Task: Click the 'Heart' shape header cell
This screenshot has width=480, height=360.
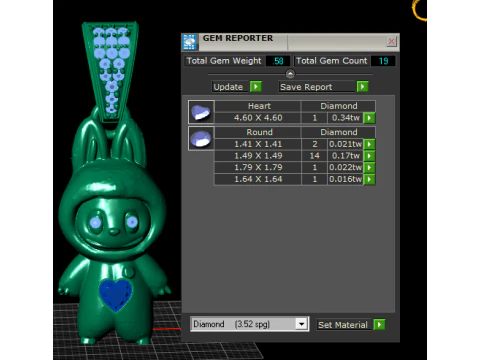Action: [258, 106]
